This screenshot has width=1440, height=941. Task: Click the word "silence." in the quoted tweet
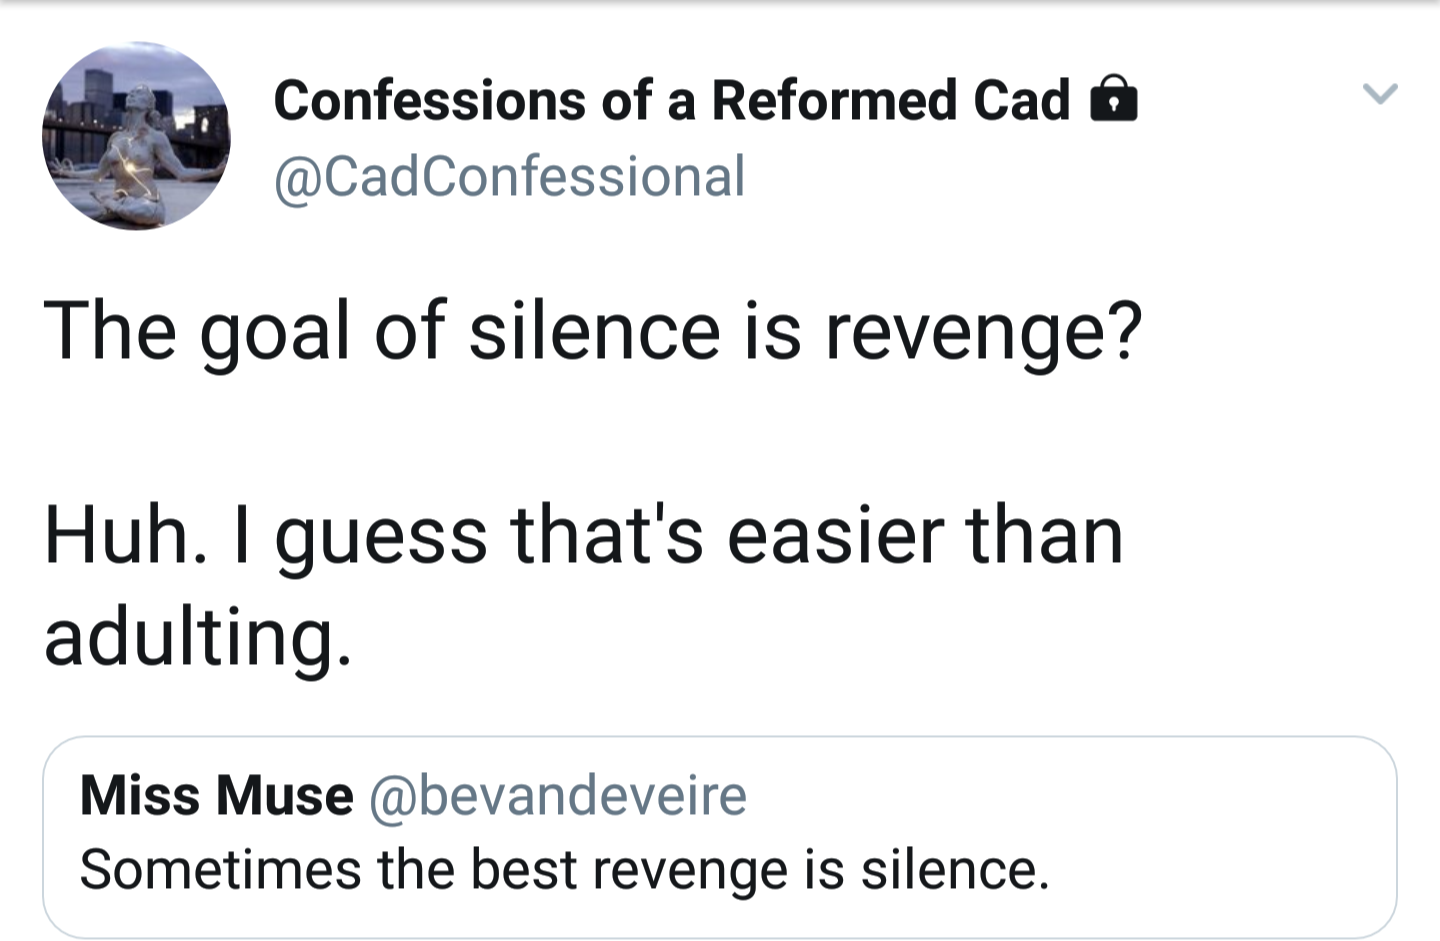[x=955, y=869]
